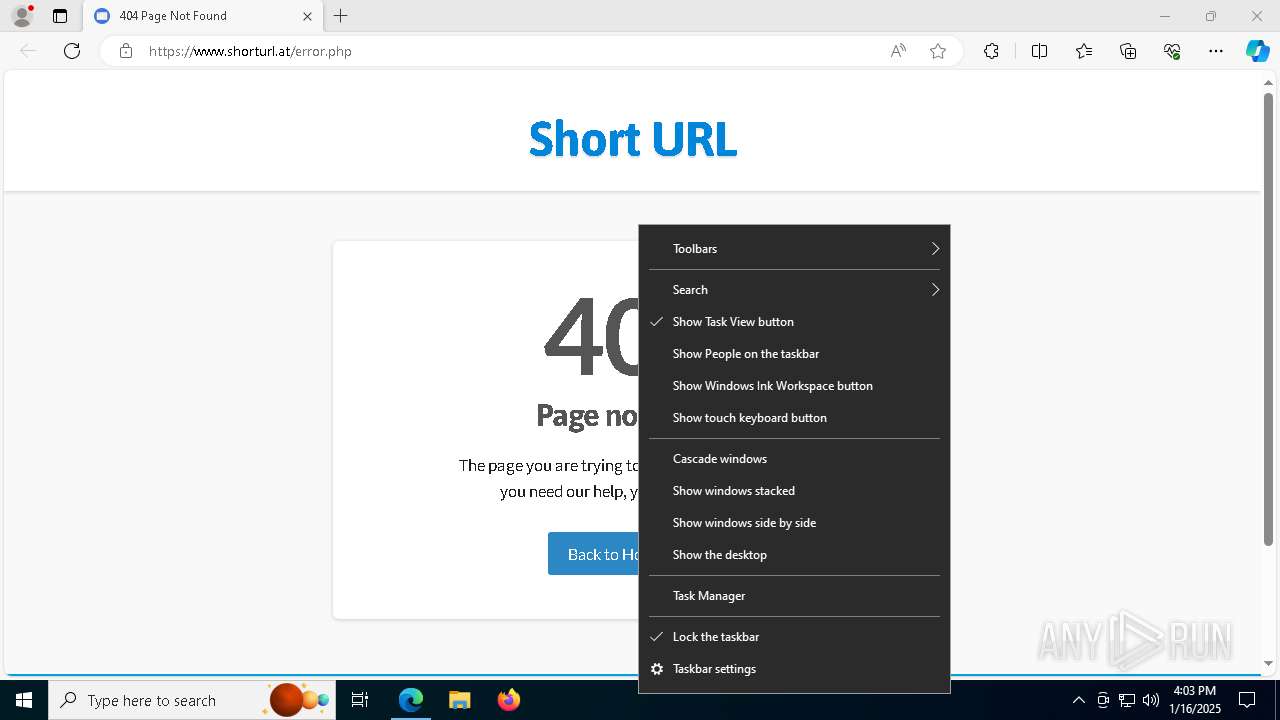The height and width of the screenshot is (720, 1280).
Task: Close the 404 Page Not Found tab
Action: point(307,16)
